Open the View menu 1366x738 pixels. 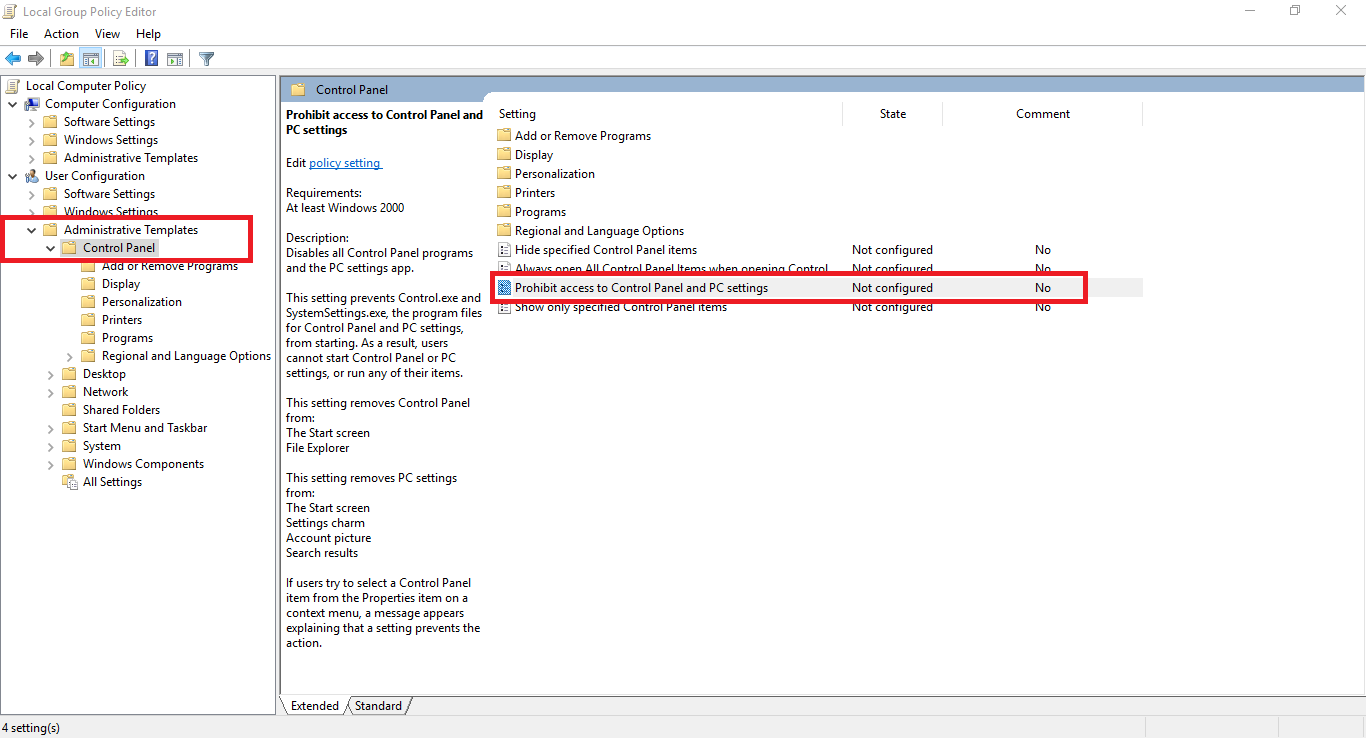pos(107,33)
